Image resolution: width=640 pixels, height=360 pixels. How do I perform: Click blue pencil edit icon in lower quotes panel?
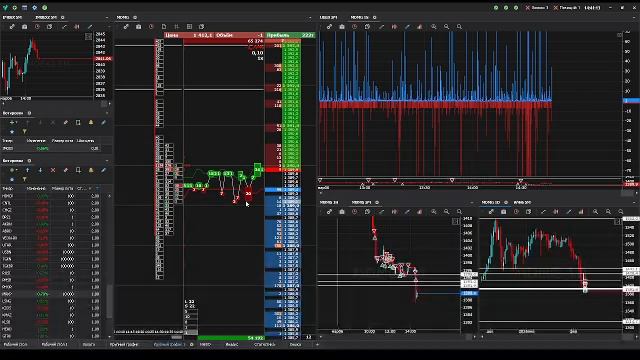[103, 170]
